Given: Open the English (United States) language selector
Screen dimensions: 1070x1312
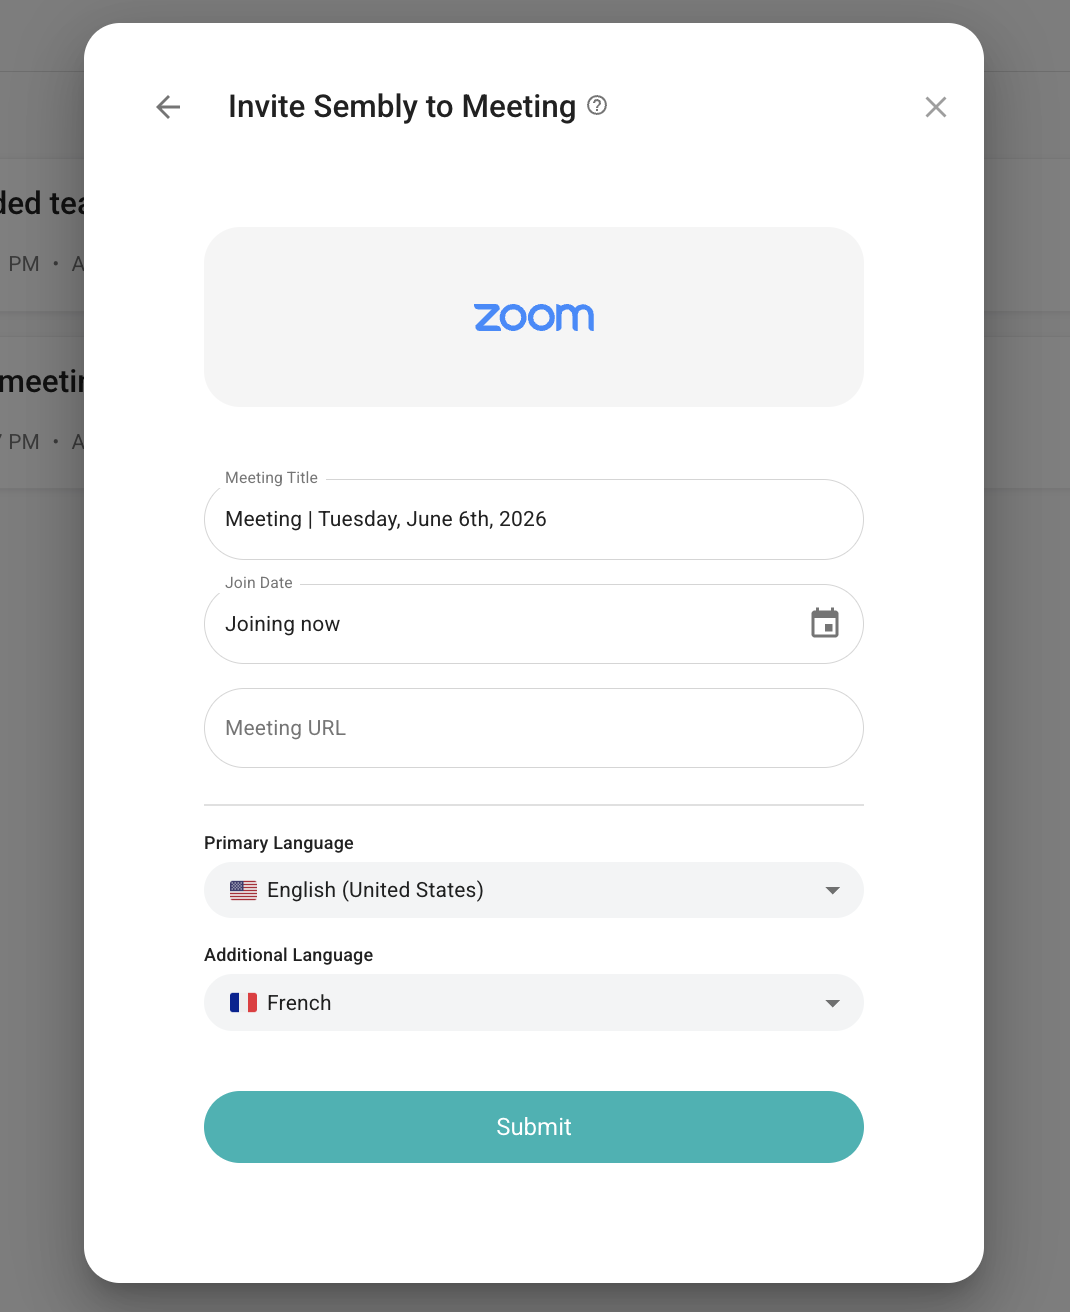Looking at the screenshot, I should 534,890.
